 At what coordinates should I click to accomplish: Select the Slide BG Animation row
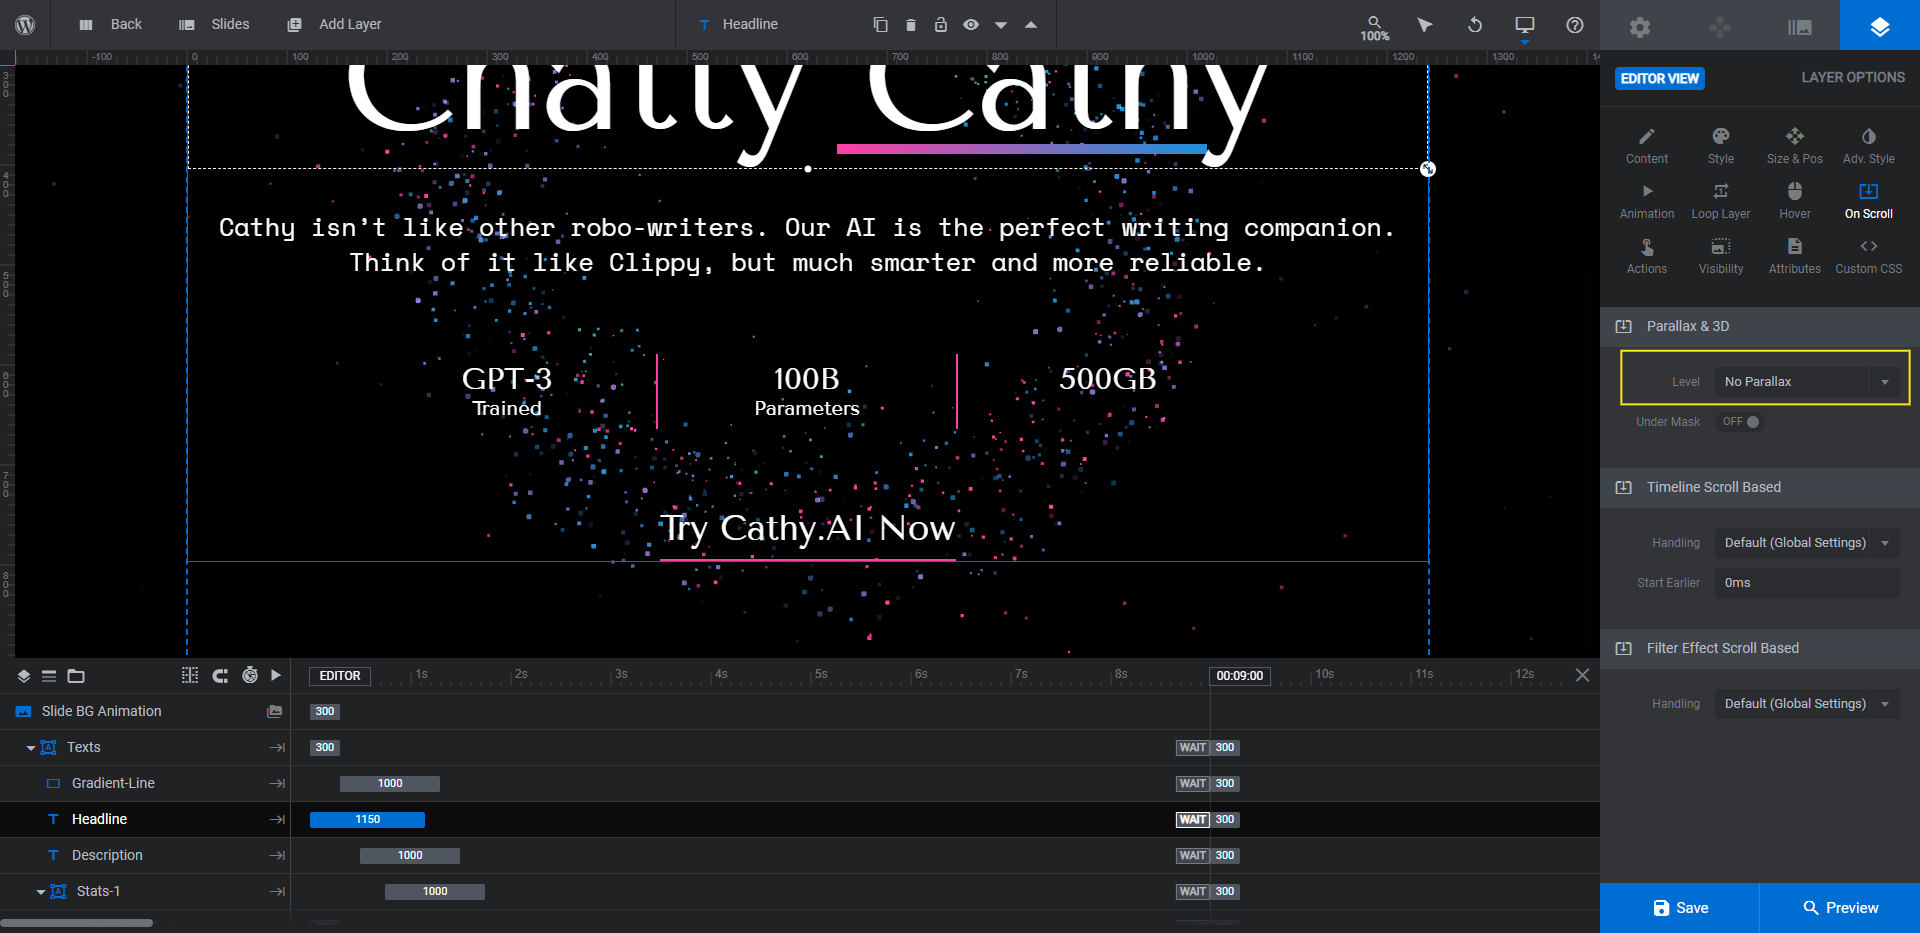[x=145, y=711]
